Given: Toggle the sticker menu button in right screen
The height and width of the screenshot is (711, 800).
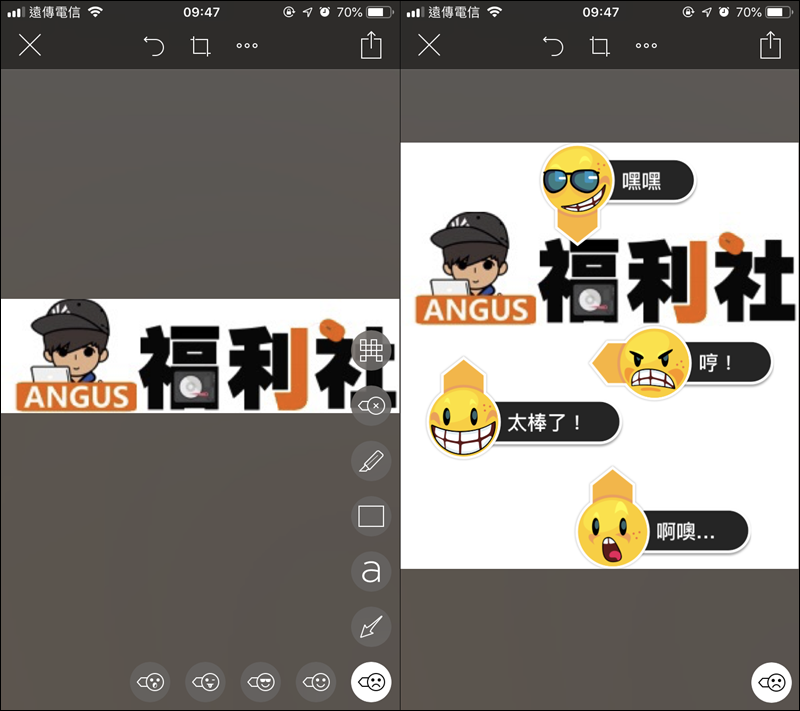Looking at the screenshot, I should click(x=771, y=683).
